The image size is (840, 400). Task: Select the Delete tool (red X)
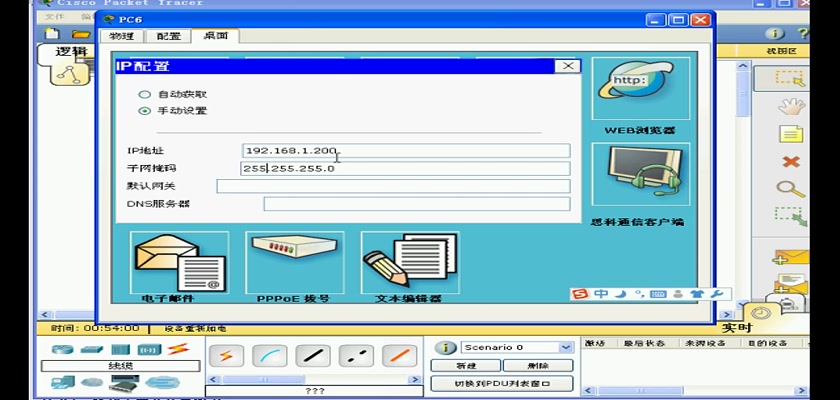791,162
